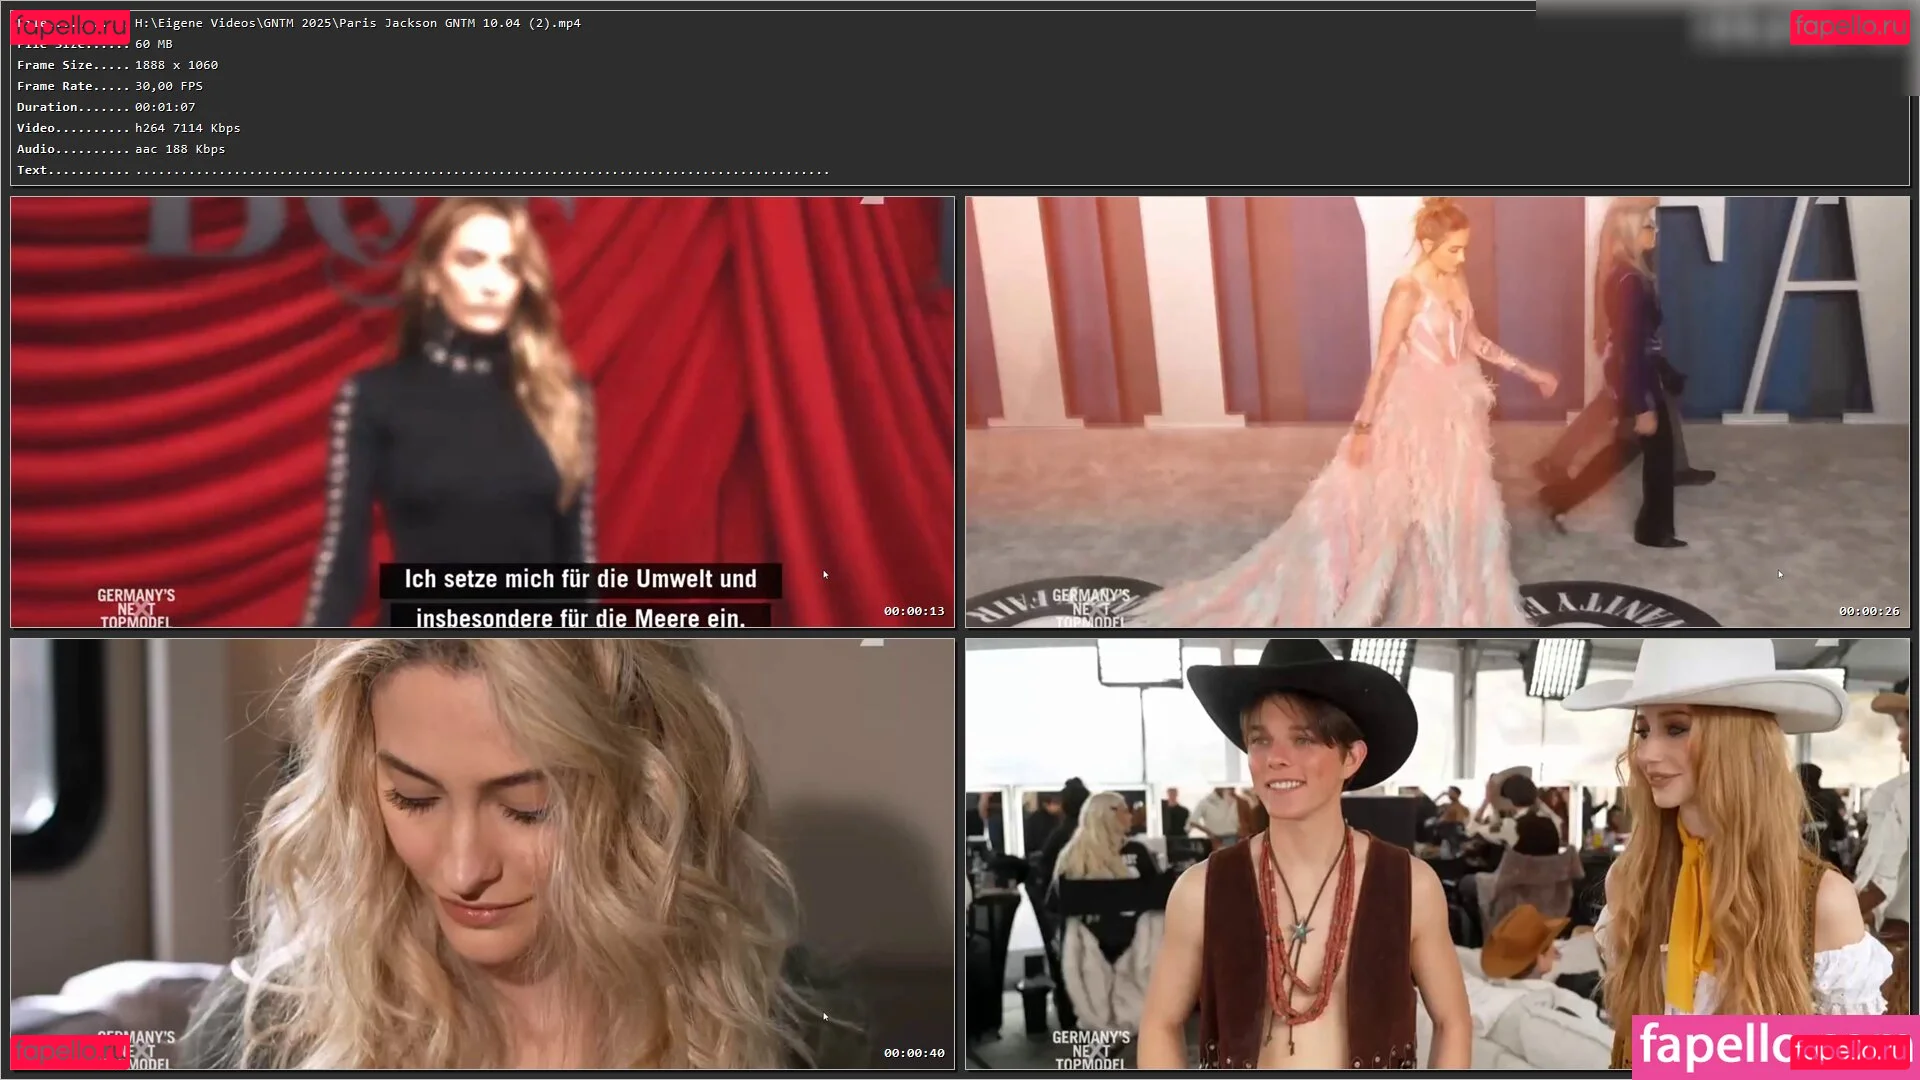
Task: Click the 00:00:13 timestamp
Action: tap(913, 611)
